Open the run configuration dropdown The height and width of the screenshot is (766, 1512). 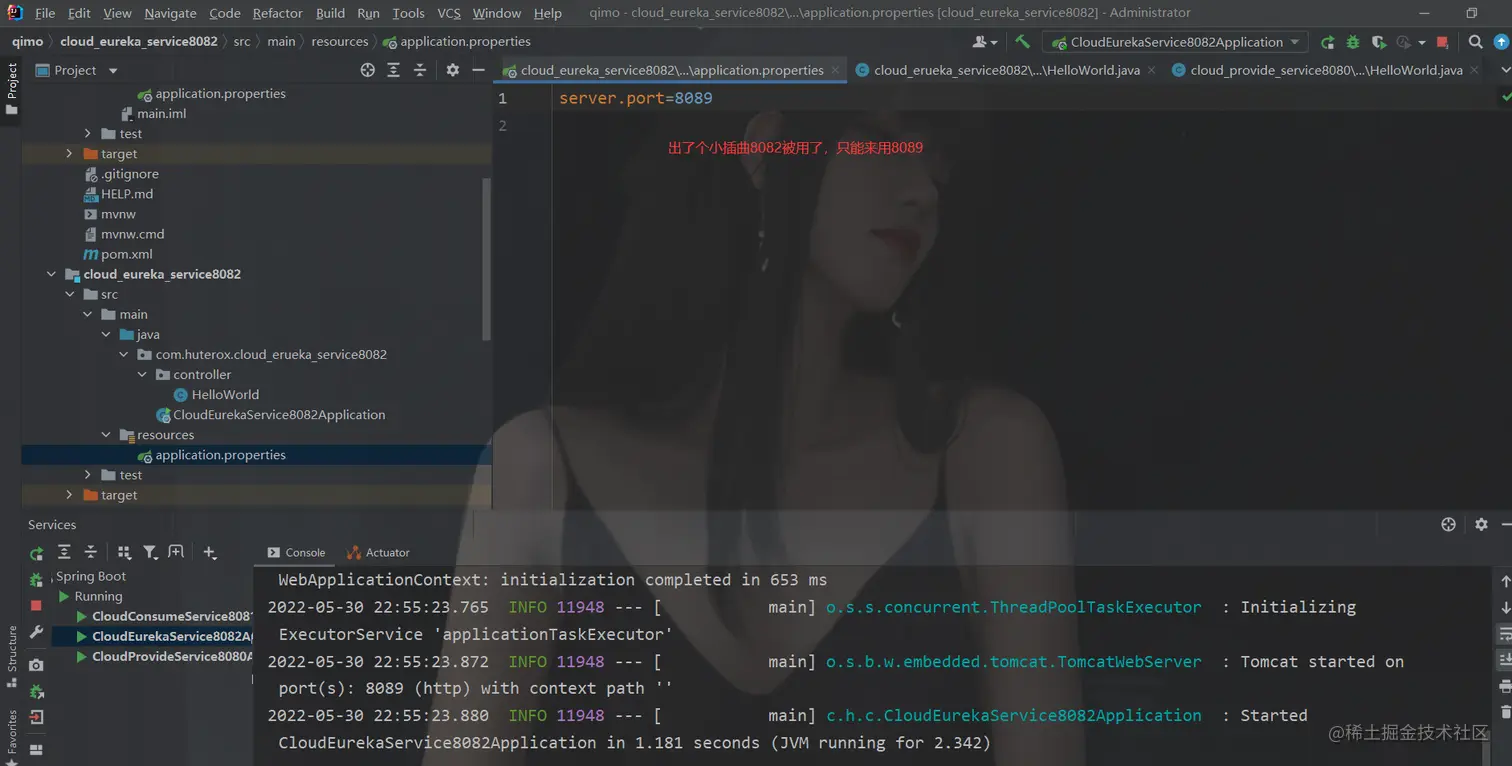tap(1174, 42)
